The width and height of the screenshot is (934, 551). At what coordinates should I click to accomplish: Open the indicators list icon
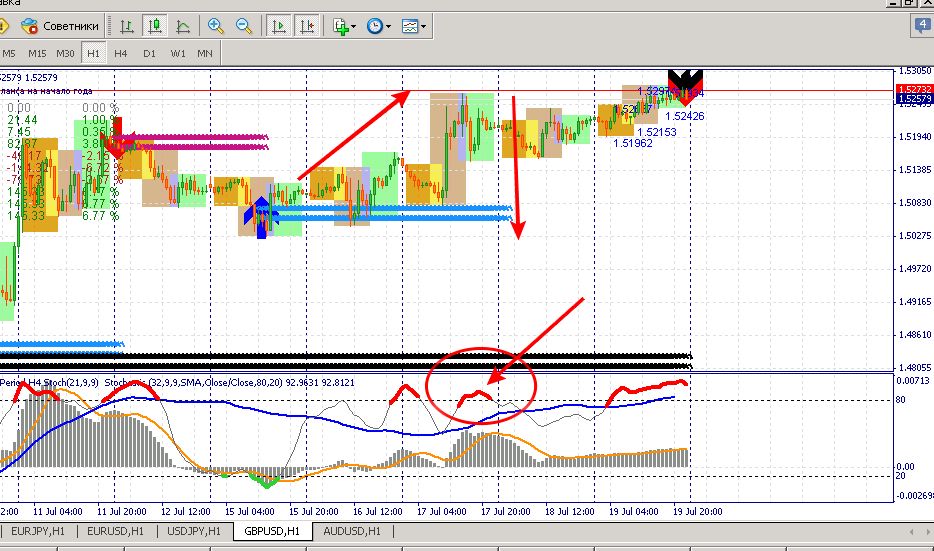(340, 26)
